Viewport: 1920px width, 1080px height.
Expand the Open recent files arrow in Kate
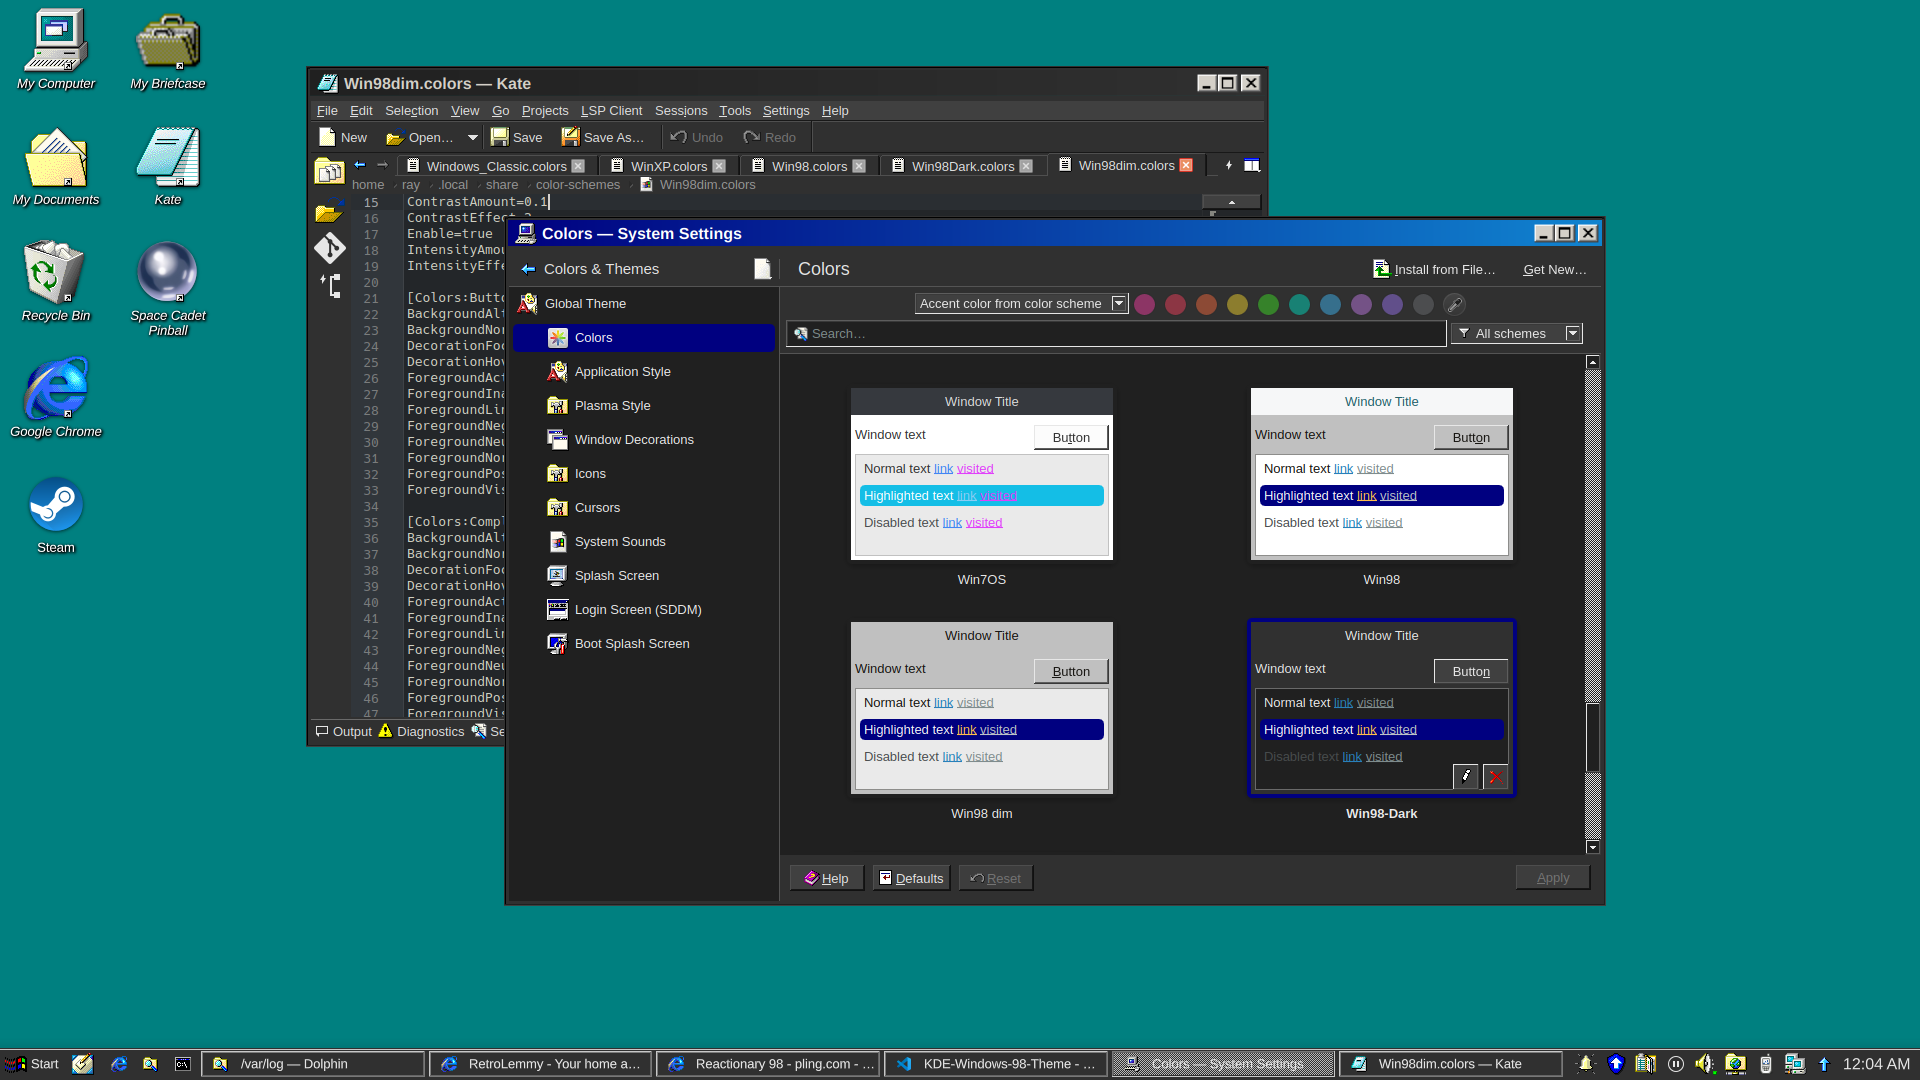click(x=472, y=137)
